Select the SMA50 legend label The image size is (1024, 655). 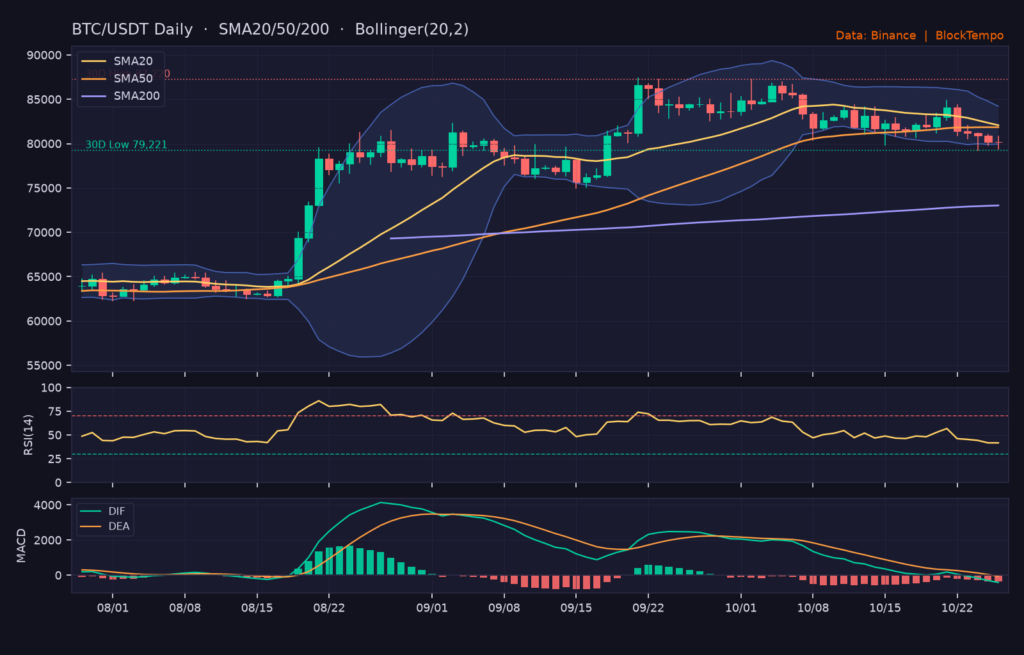(133, 78)
